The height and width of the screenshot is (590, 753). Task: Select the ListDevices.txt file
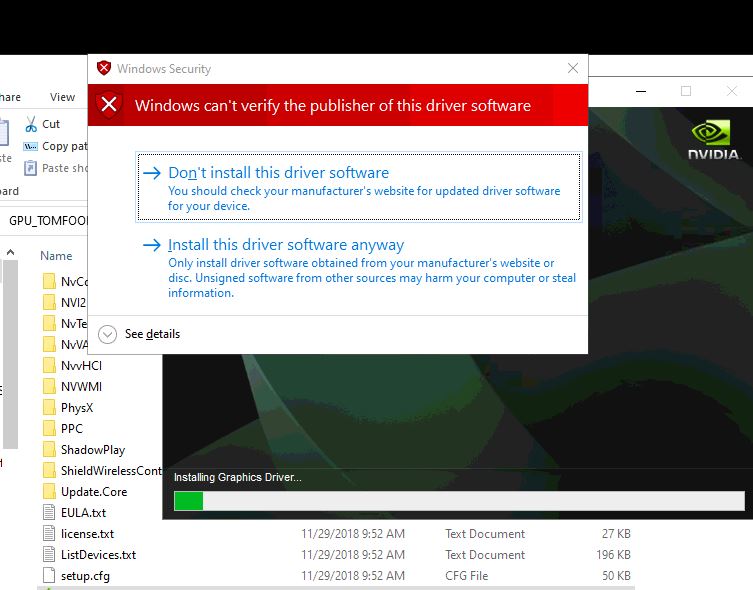tap(98, 555)
